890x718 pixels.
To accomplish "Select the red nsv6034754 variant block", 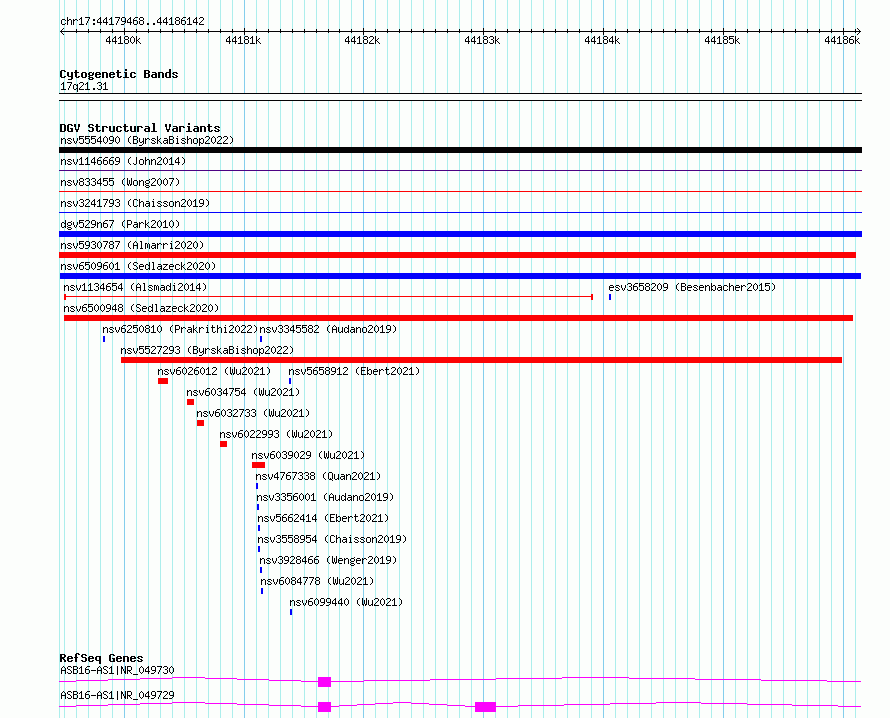I will coord(191,402).
